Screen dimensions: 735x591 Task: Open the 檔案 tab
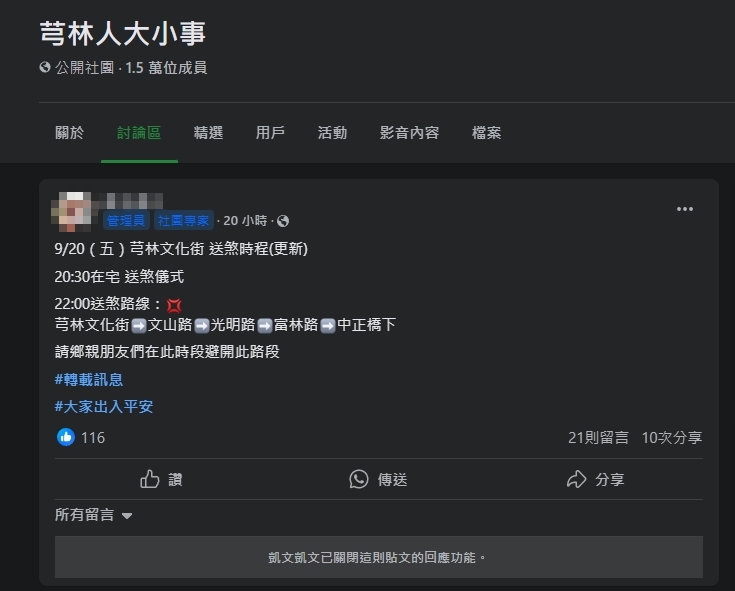click(486, 133)
